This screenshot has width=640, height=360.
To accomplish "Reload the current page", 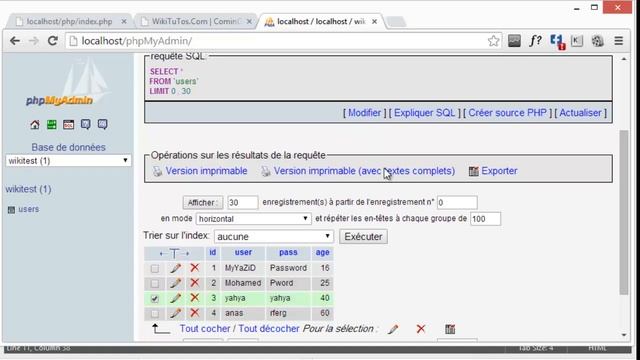I will pyautogui.click(x=53, y=41).
